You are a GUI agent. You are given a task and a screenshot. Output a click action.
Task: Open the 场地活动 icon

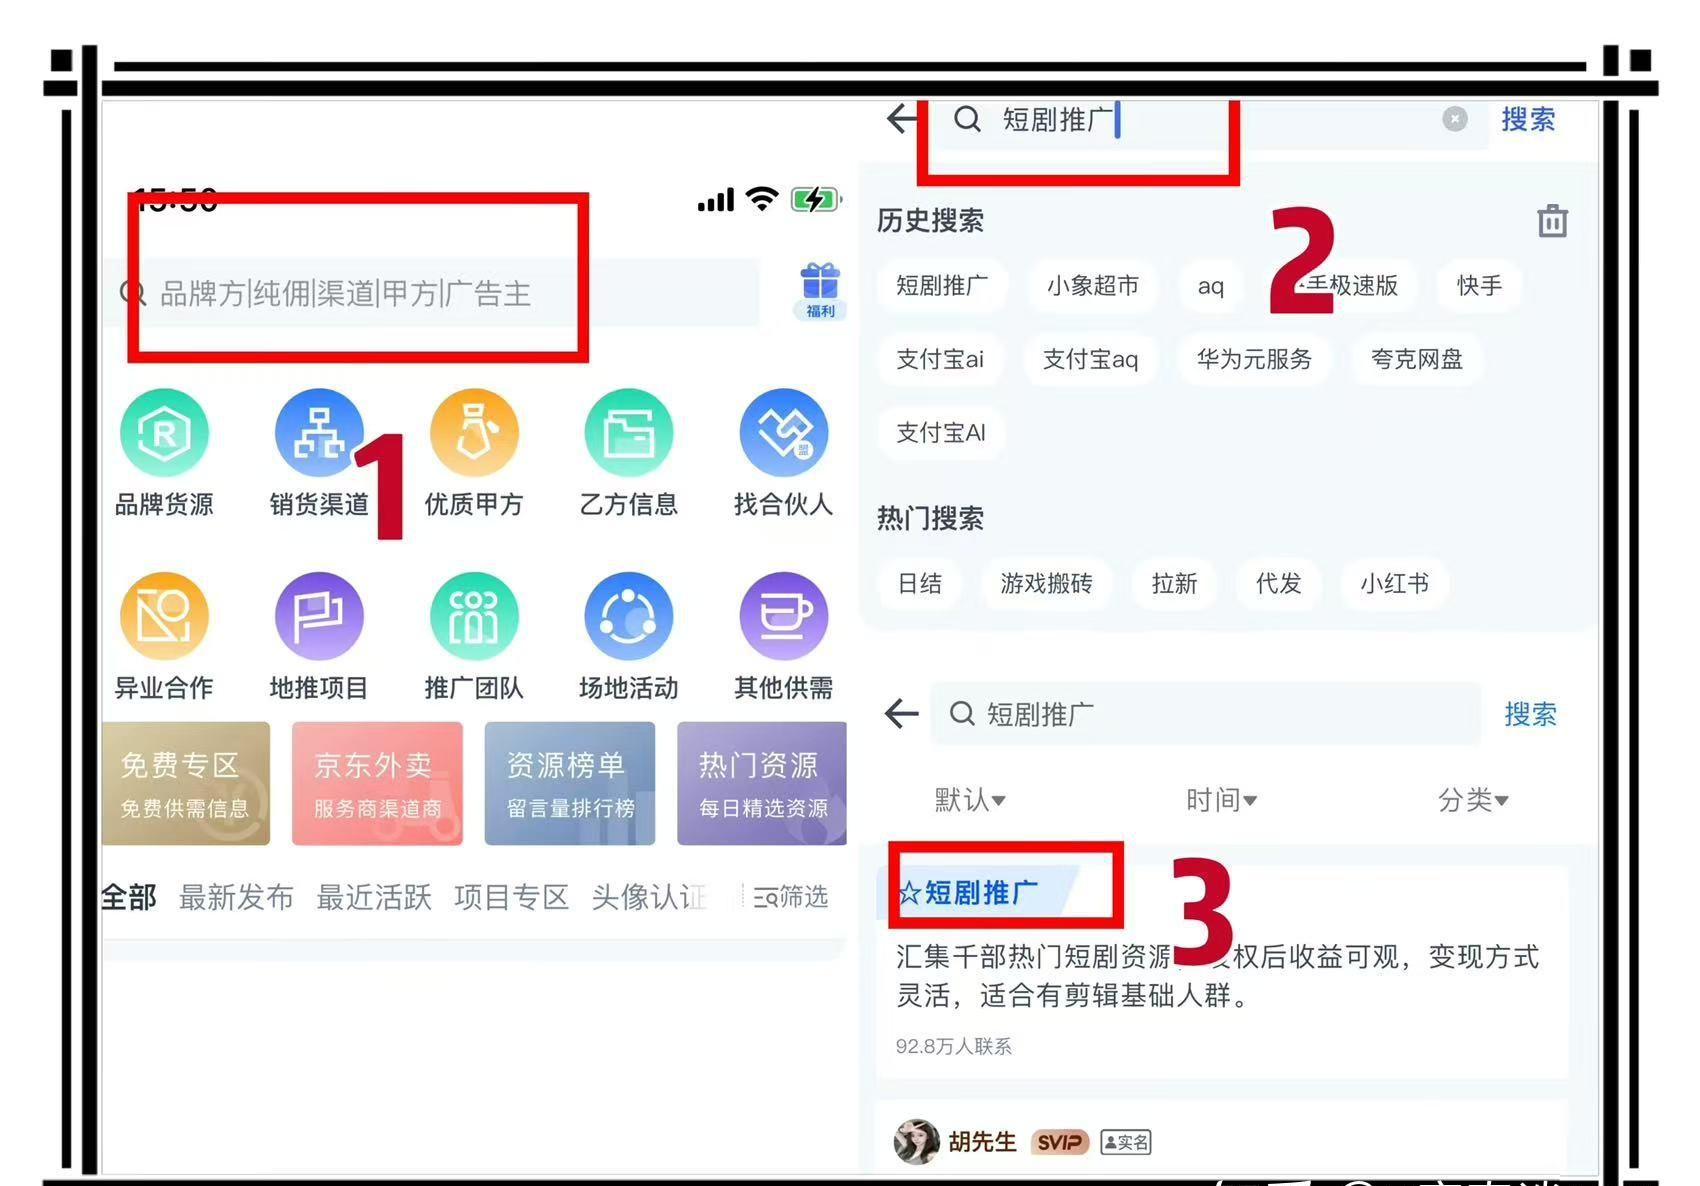click(x=628, y=616)
